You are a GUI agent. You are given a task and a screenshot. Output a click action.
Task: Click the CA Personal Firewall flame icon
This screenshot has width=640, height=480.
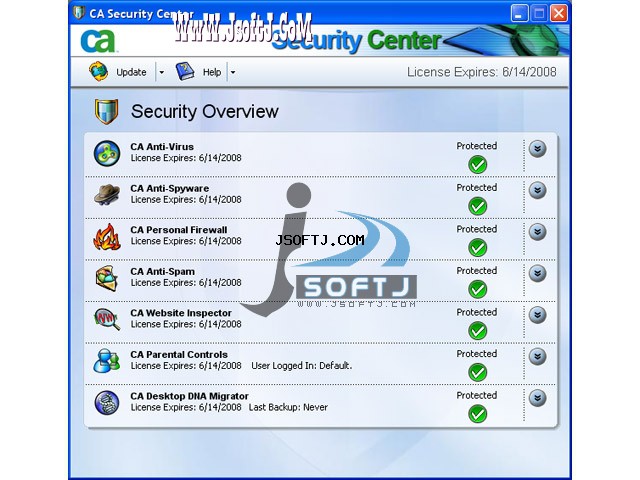pyautogui.click(x=107, y=236)
